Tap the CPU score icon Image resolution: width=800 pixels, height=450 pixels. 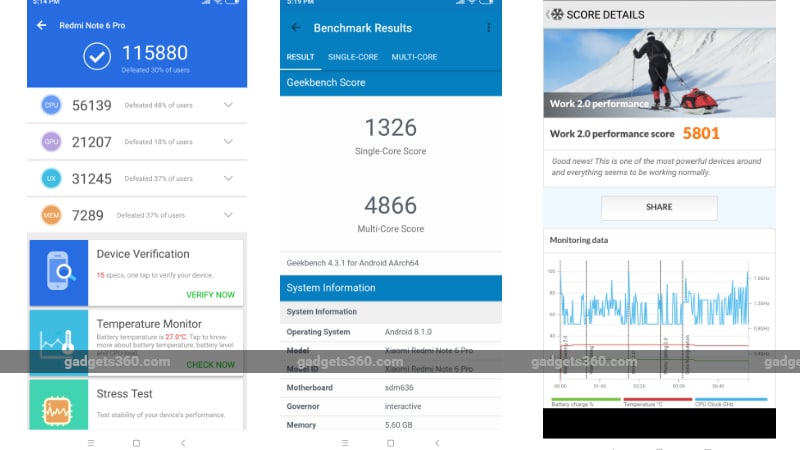51,105
